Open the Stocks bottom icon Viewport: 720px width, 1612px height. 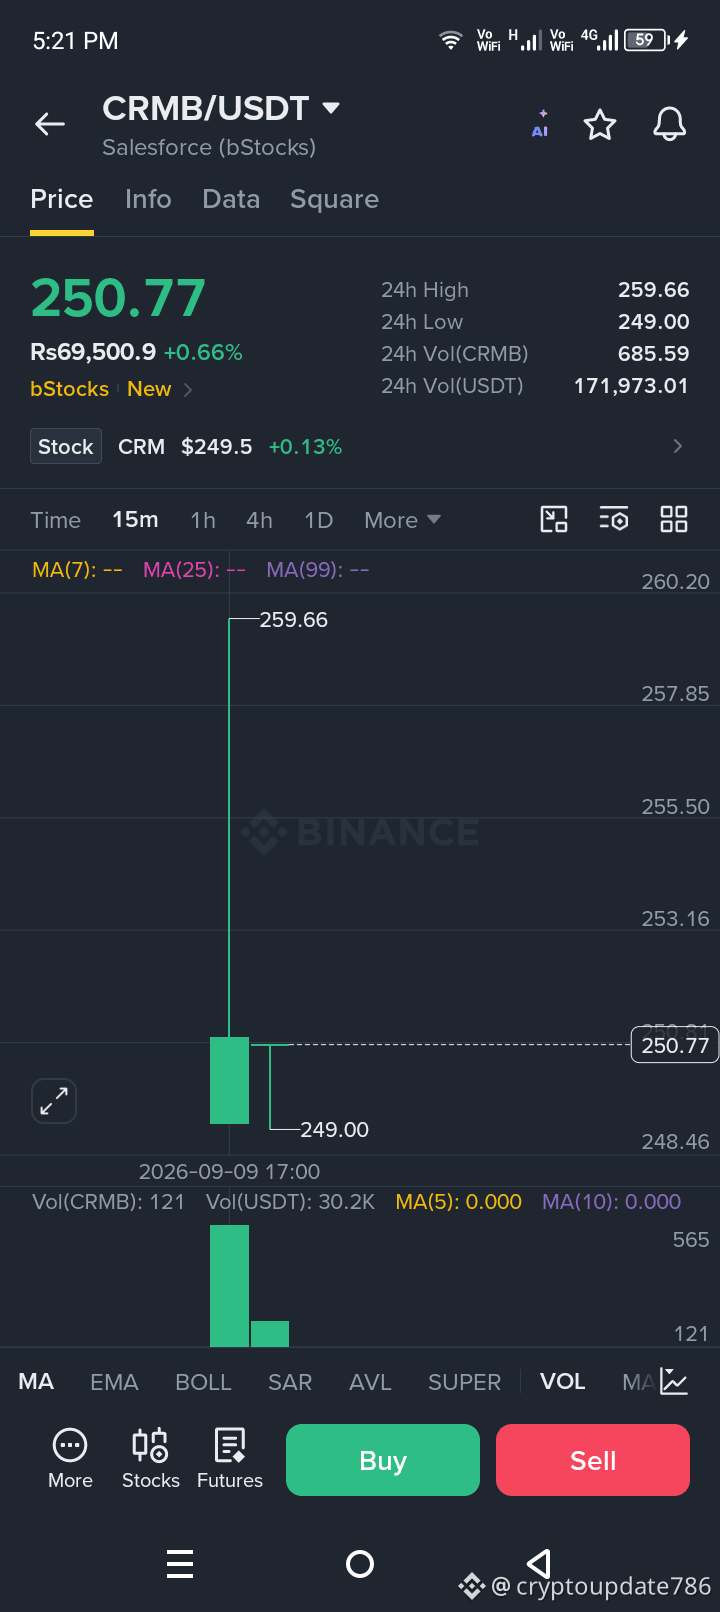point(150,1459)
